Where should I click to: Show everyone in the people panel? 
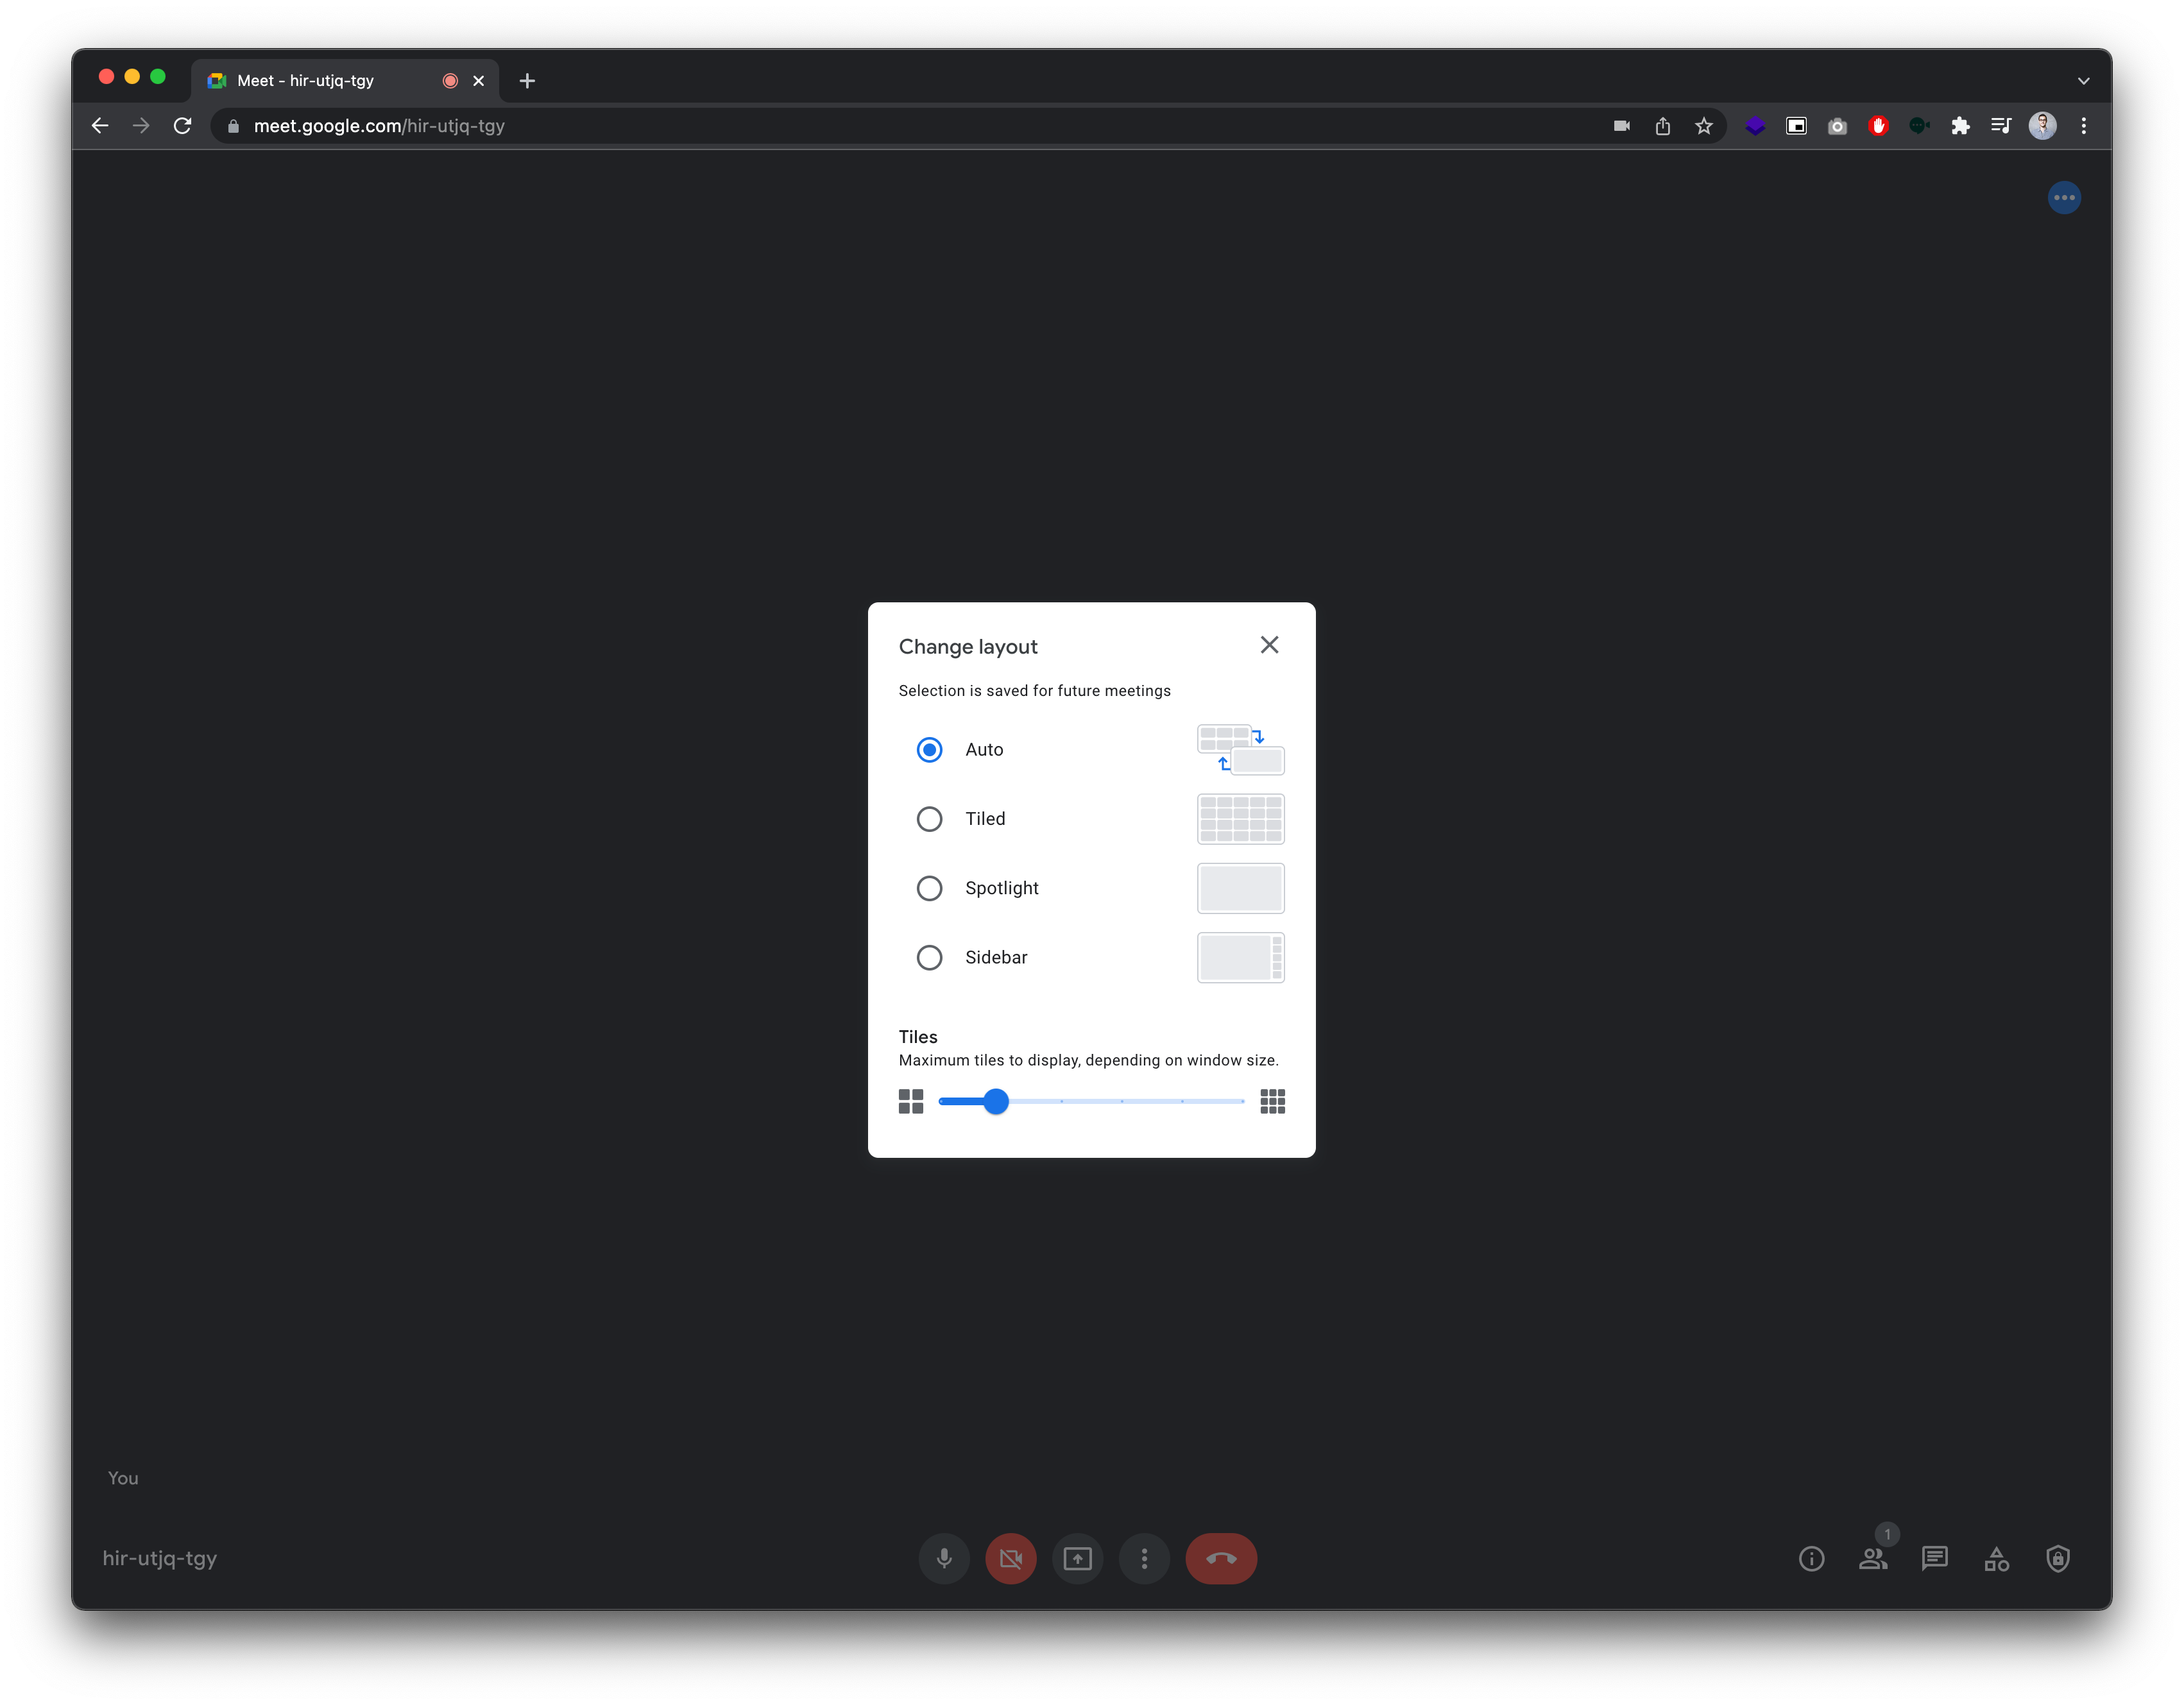pyautogui.click(x=1873, y=1558)
